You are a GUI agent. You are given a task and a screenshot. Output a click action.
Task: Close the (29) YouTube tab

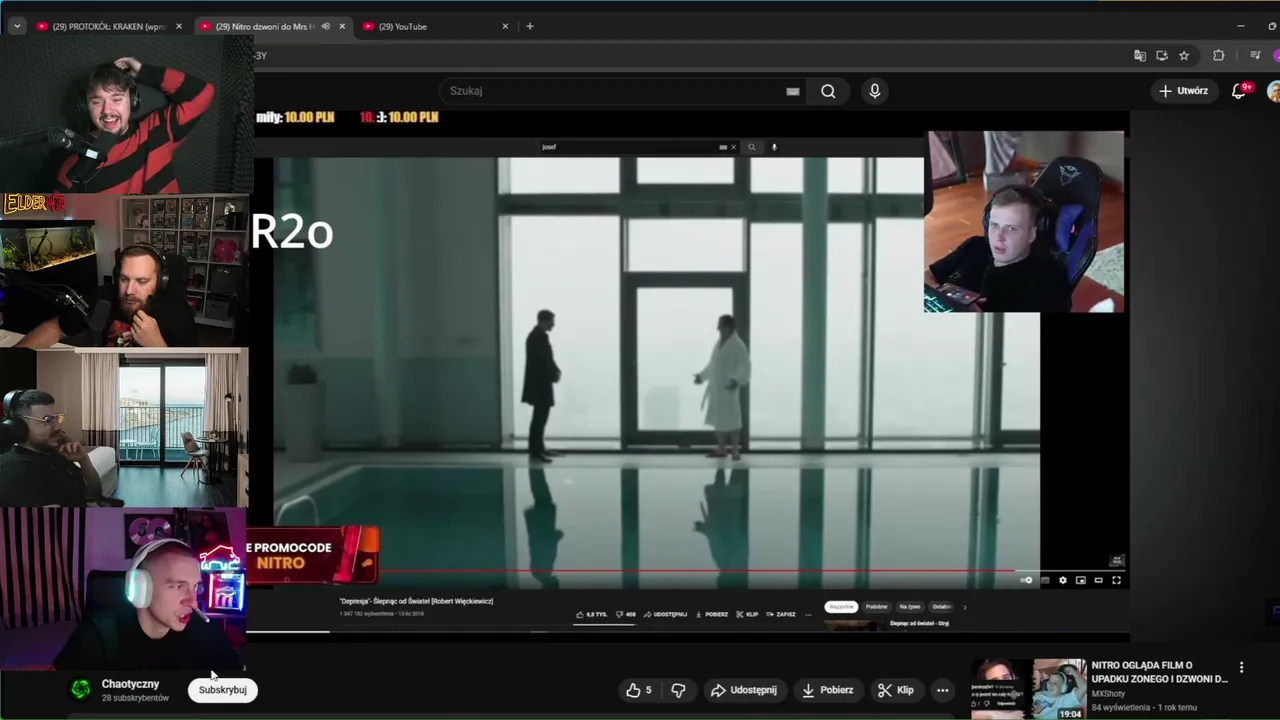[505, 26]
